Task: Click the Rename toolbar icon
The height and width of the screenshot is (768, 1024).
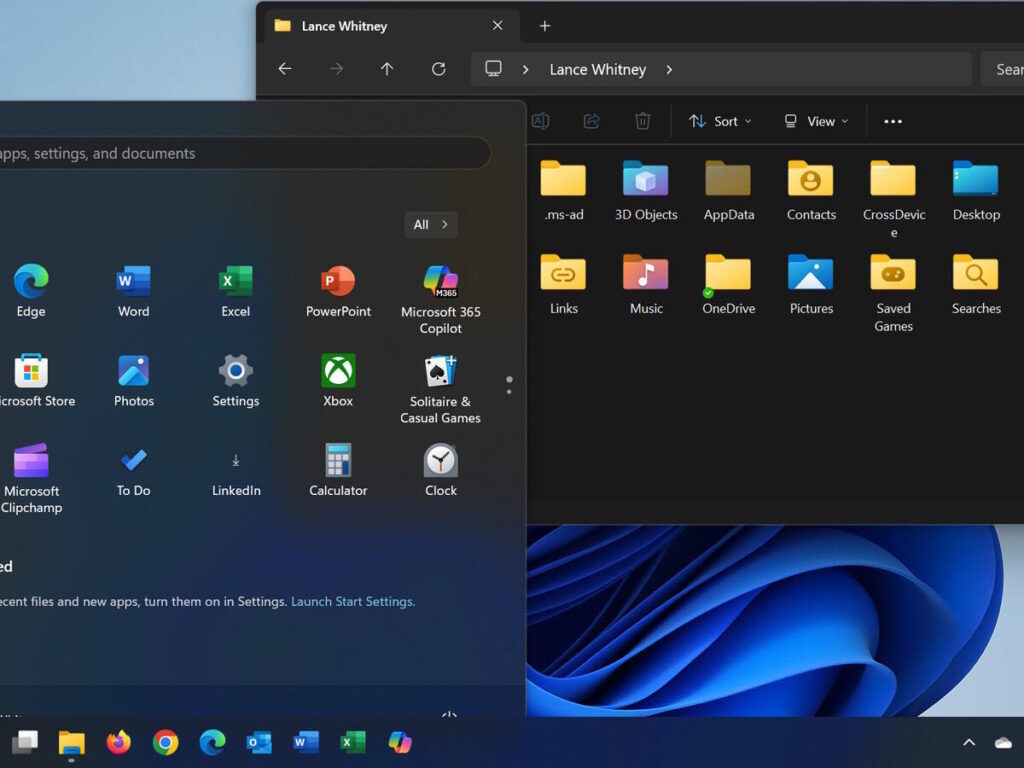Action: tap(541, 121)
